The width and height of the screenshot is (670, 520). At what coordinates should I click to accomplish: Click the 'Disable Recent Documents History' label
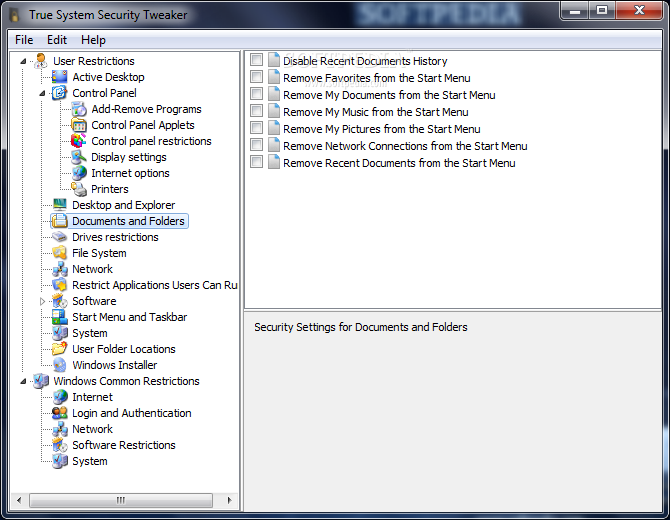365,61
